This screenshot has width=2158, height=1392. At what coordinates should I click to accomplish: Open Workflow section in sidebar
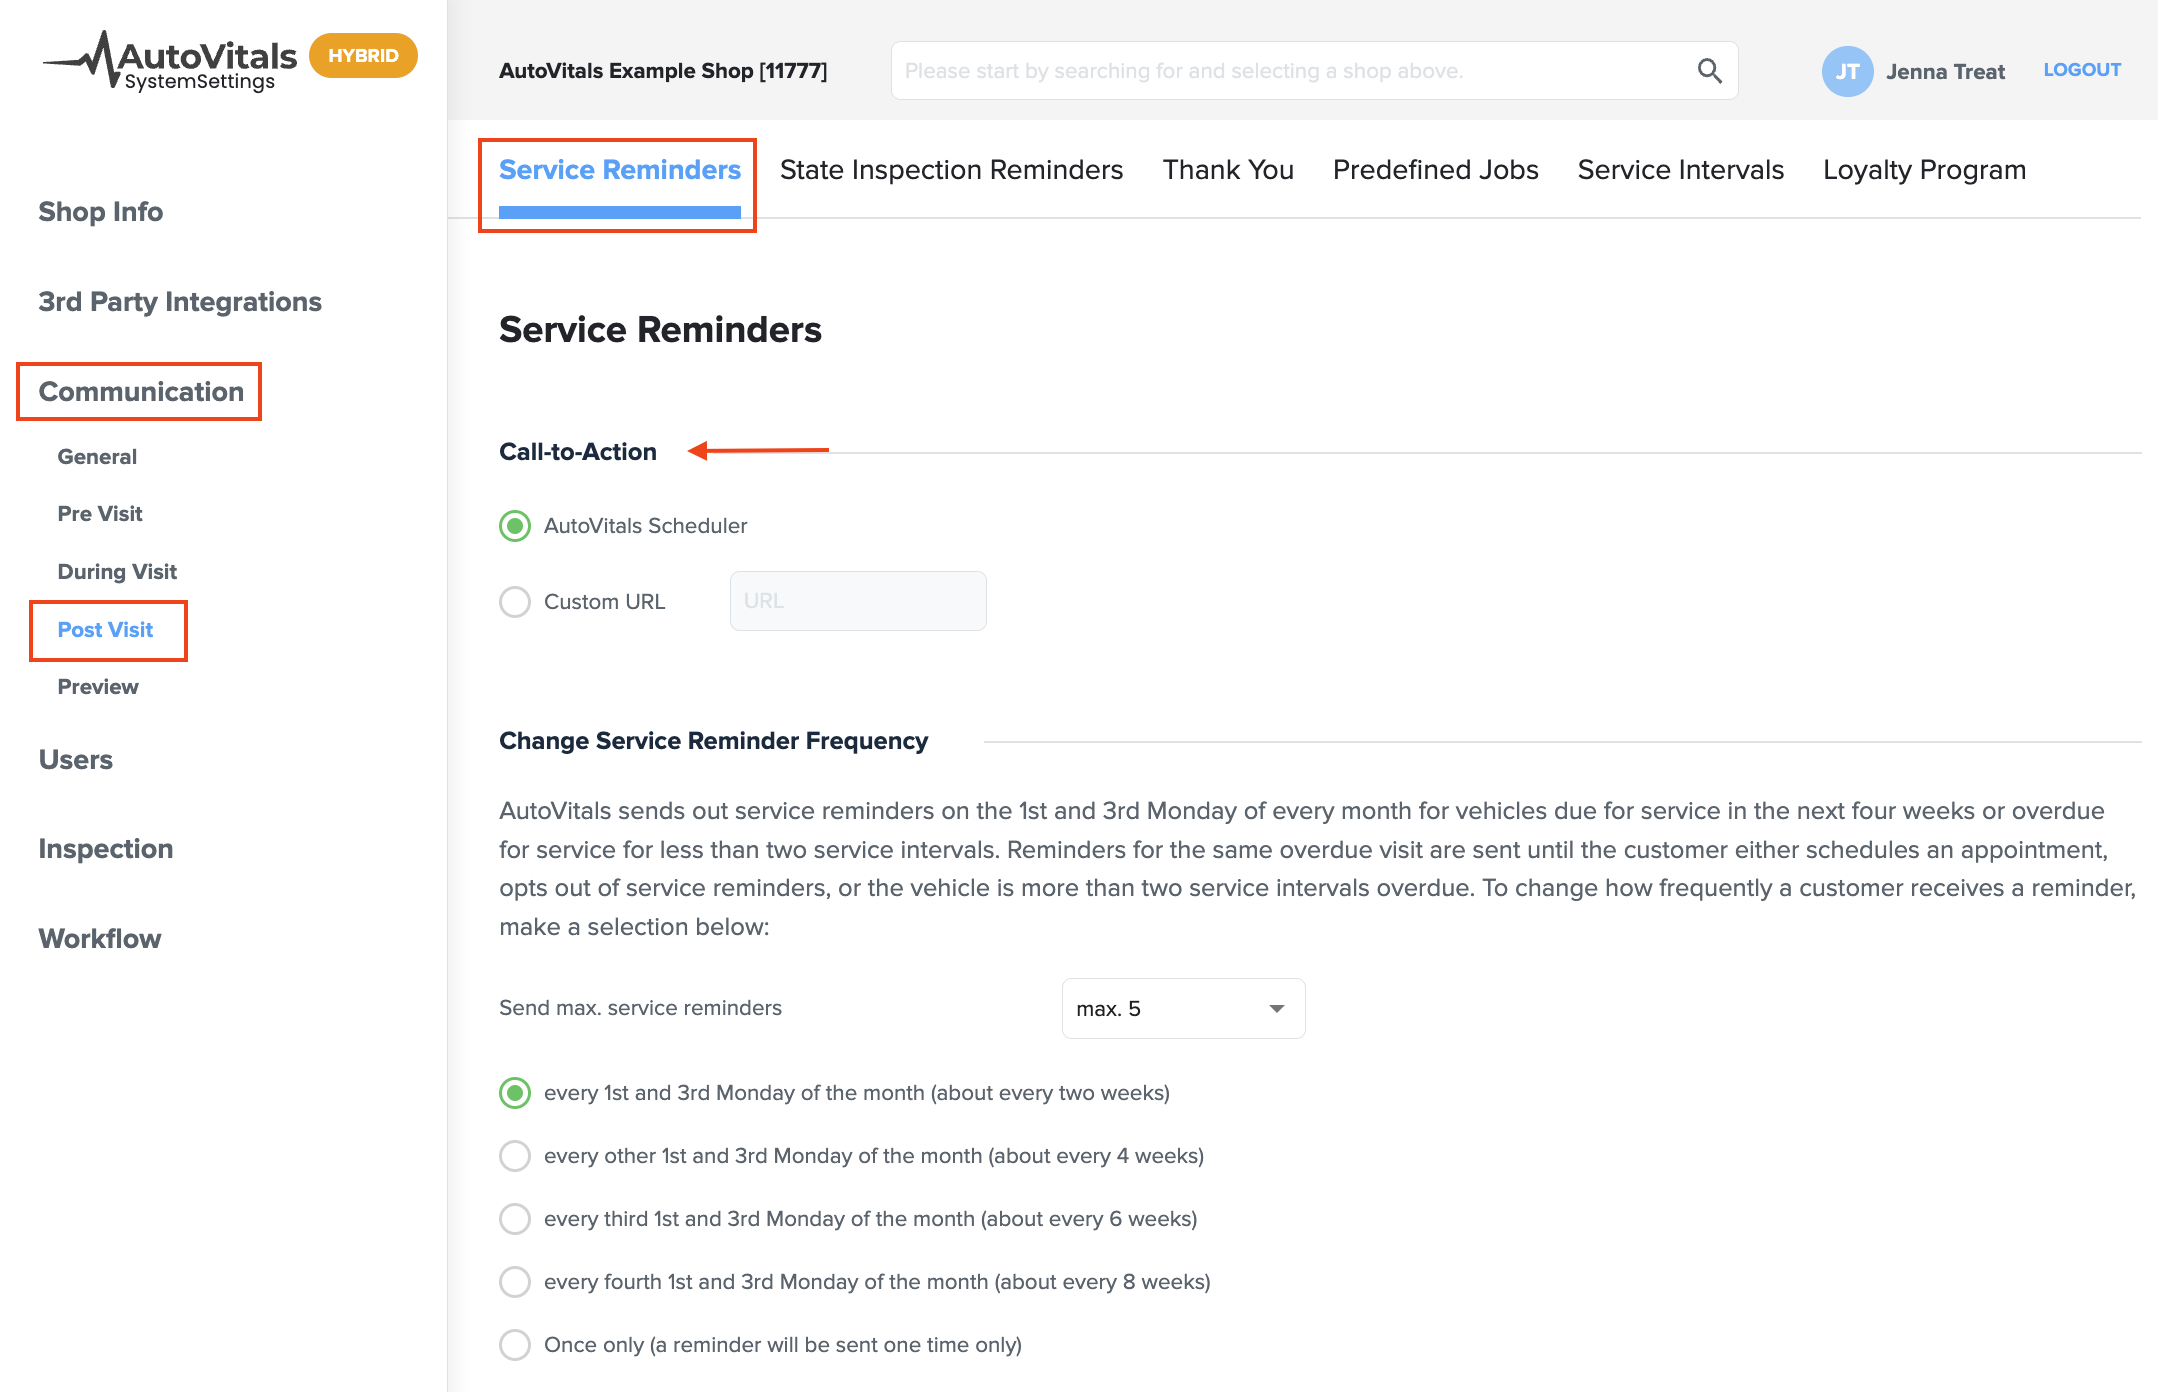point(99,938)
